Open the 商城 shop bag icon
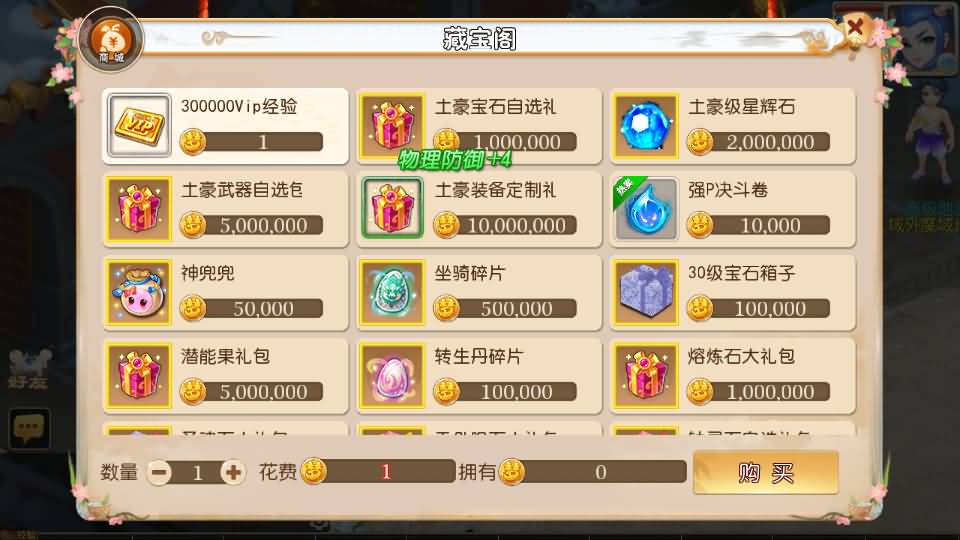 click(111, 40)
